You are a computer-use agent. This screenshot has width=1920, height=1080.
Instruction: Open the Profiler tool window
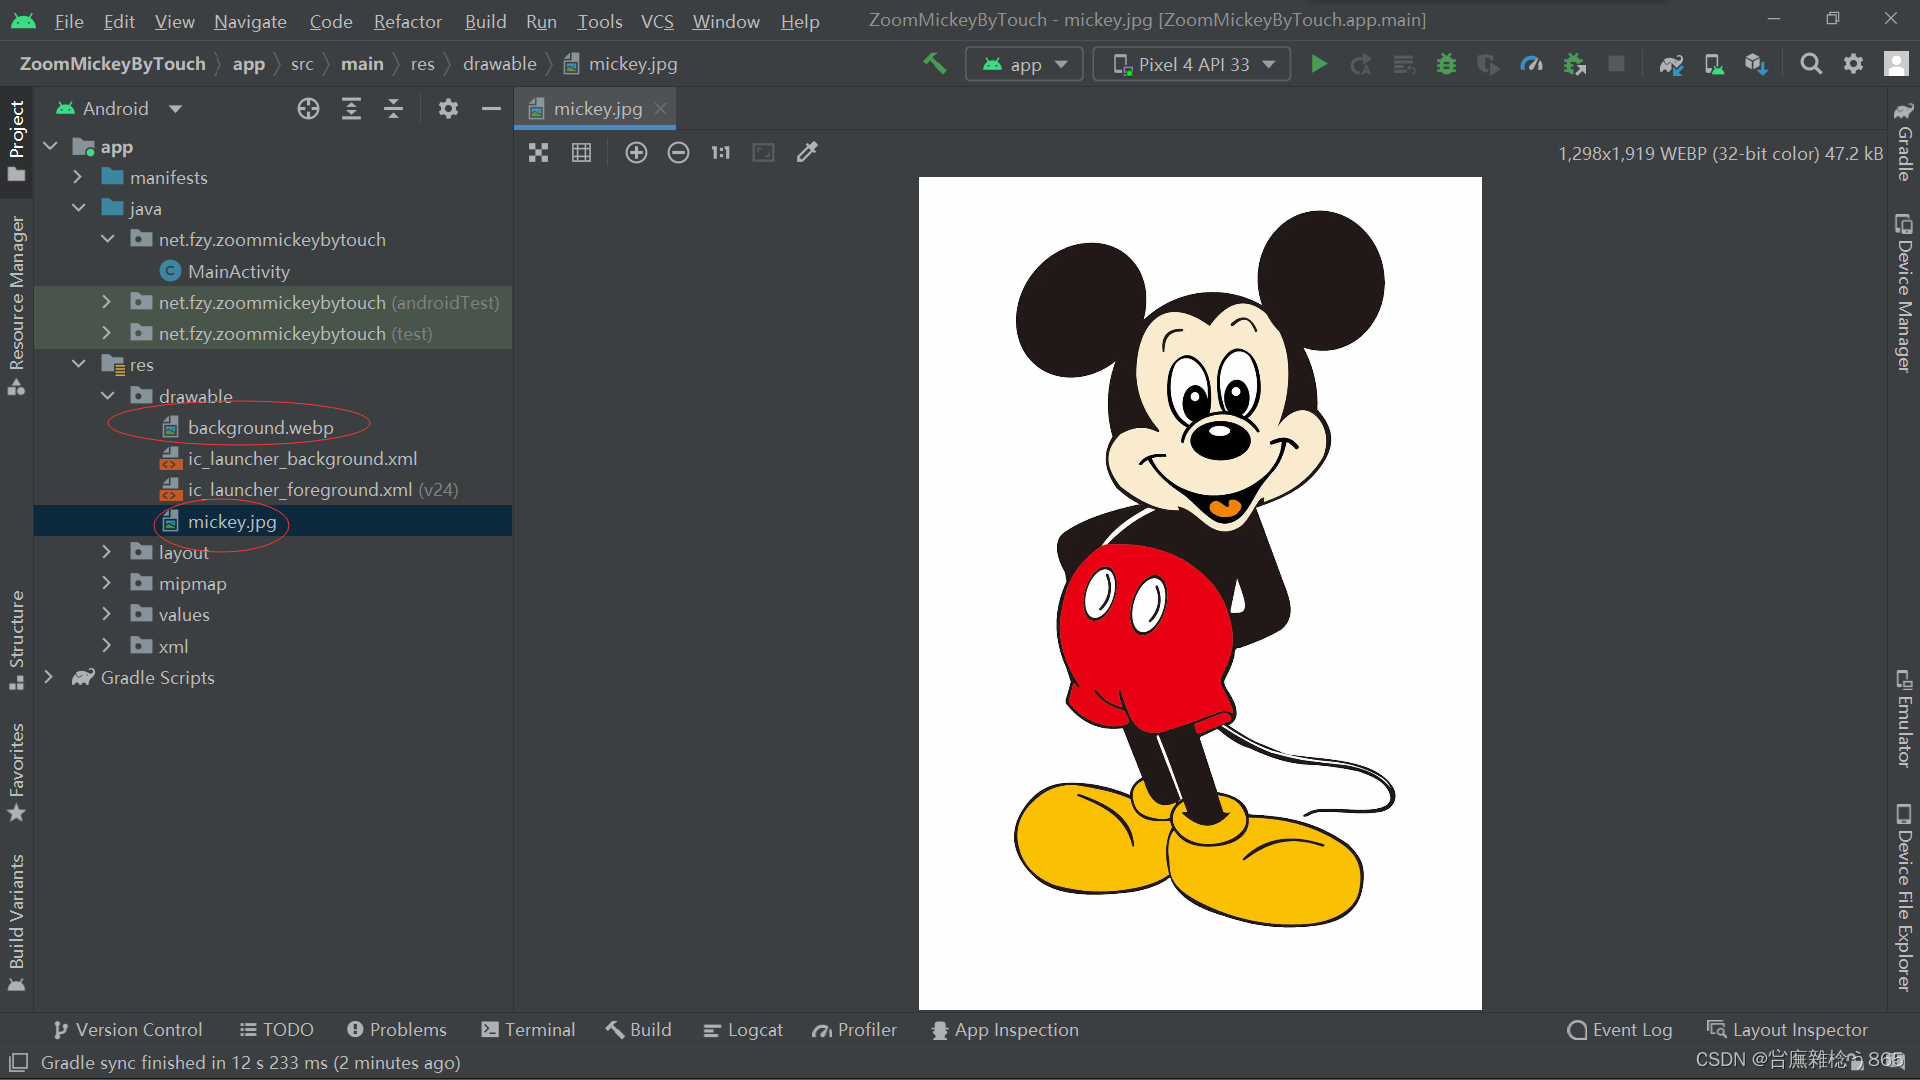855,1030
